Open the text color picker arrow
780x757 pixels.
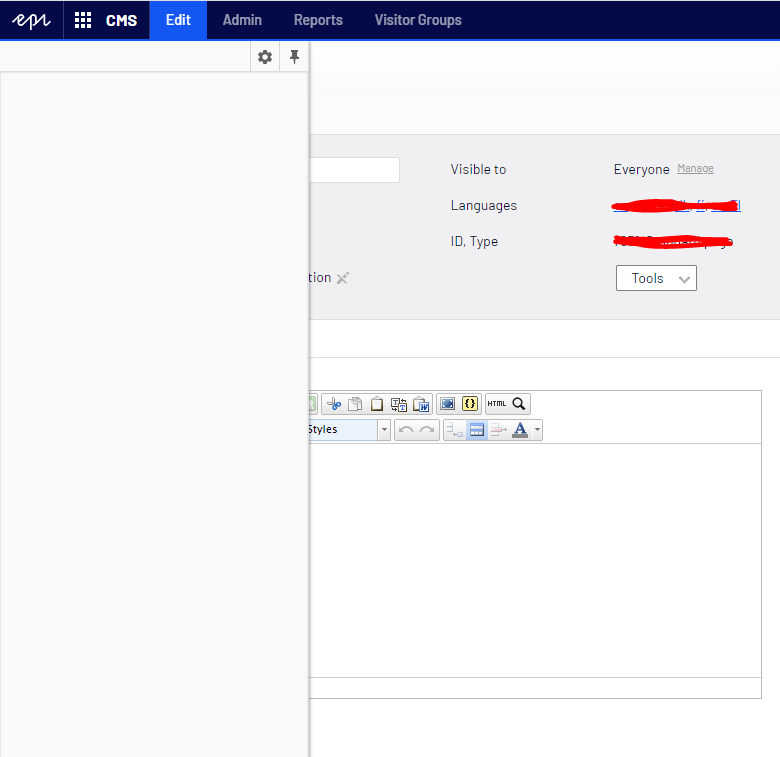click(x=537, y=430)
